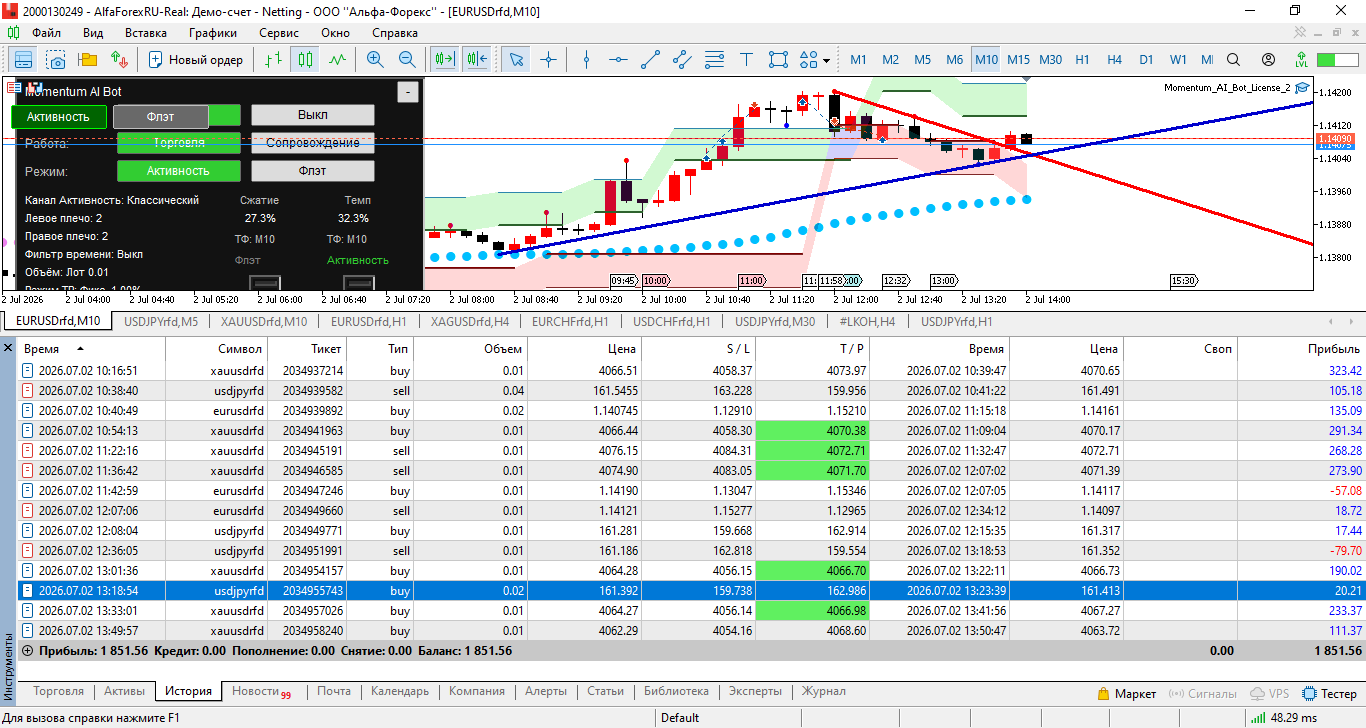Open the shapes tool dropdown arrow

[827, 60]
